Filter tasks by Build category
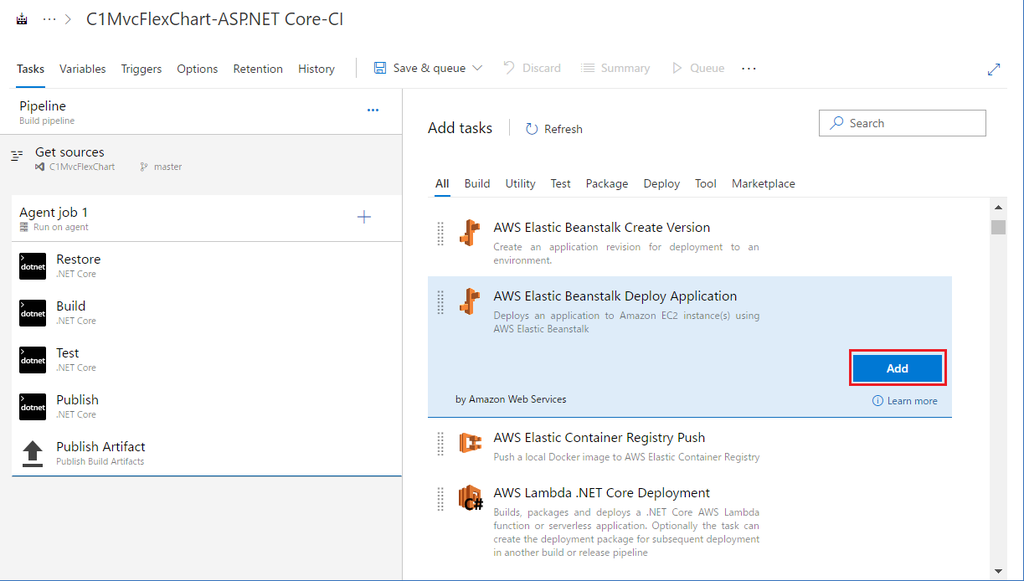1024x581 pixels. [x=477, y=183]
